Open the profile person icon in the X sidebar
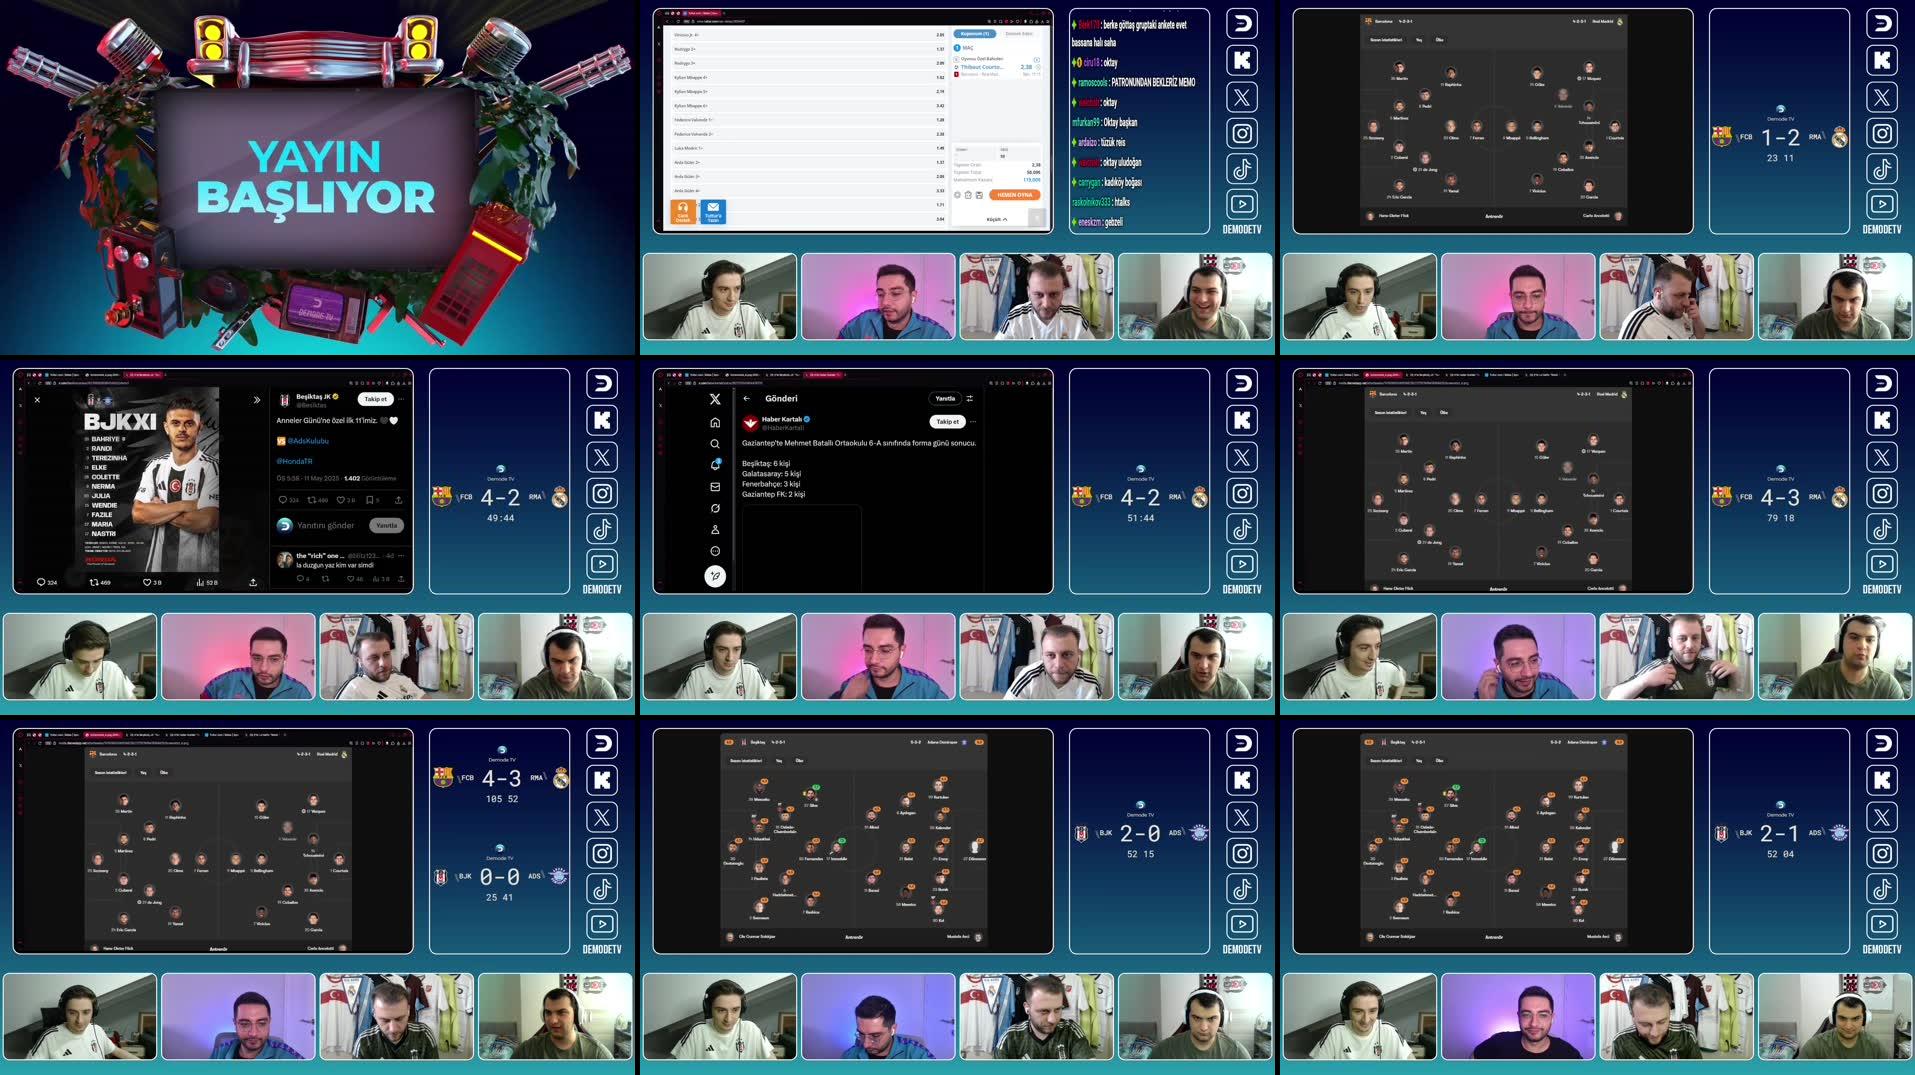The width and height of the screenshot is (1915, 1075). (x=714, y=530)
